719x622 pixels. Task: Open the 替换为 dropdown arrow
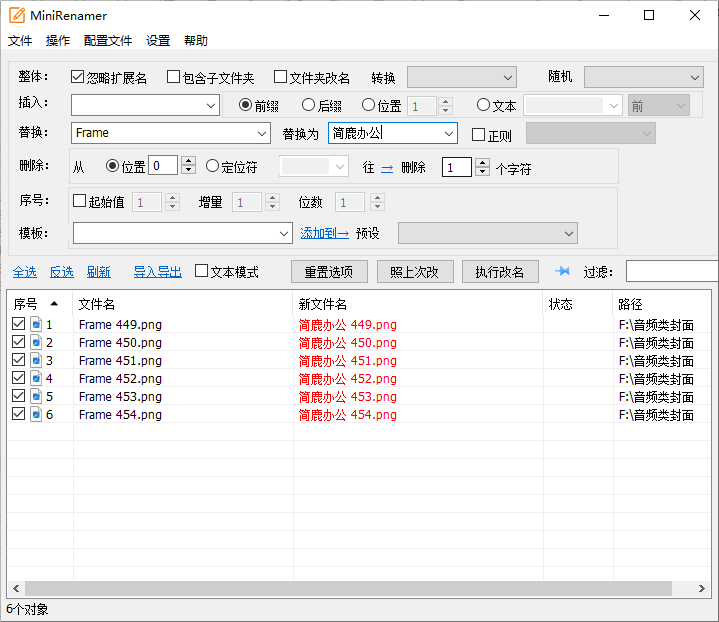(448, 133)
